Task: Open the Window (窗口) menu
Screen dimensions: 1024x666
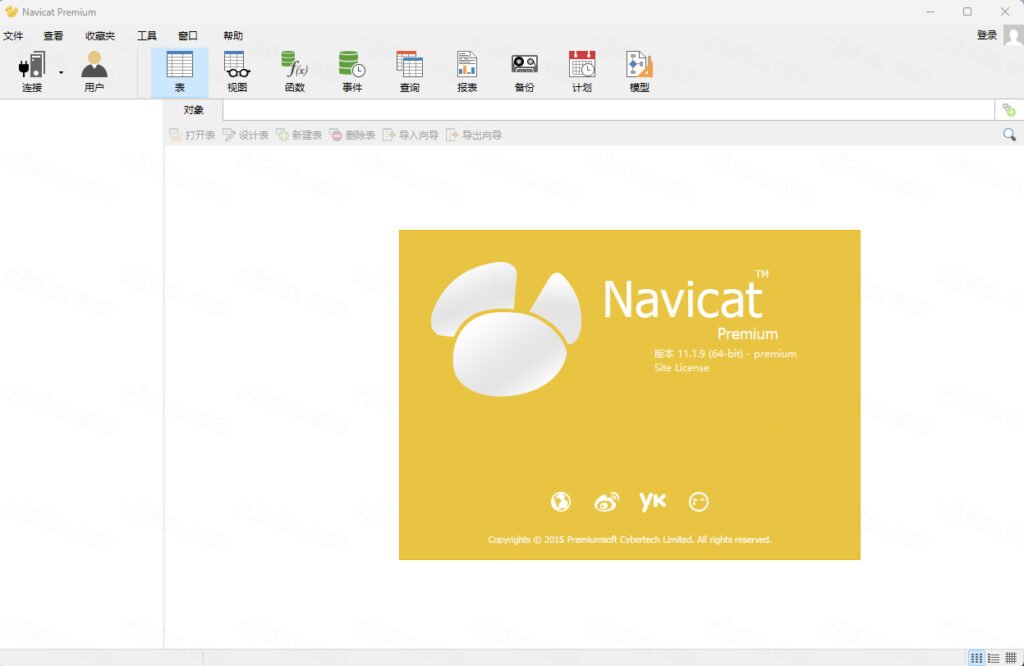Action: click(x=188, y=35)
